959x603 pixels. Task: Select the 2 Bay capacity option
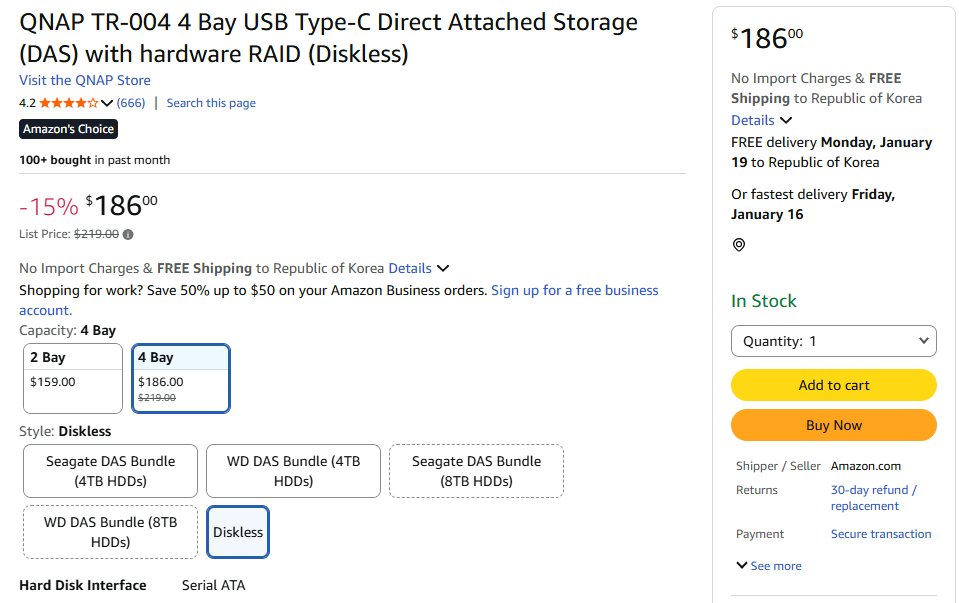(x=72, y=378)
